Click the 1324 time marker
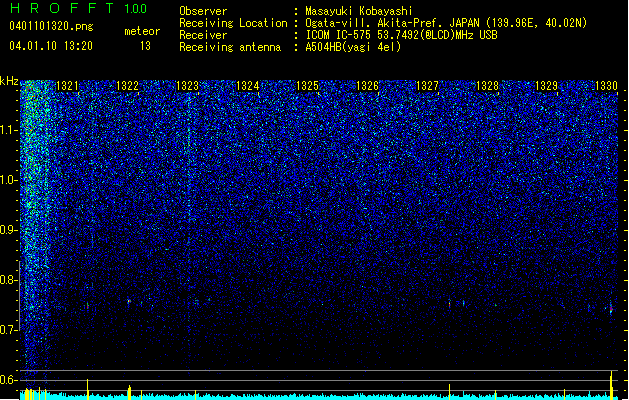Viewport: 629px width, 400px height. [248, 86]
